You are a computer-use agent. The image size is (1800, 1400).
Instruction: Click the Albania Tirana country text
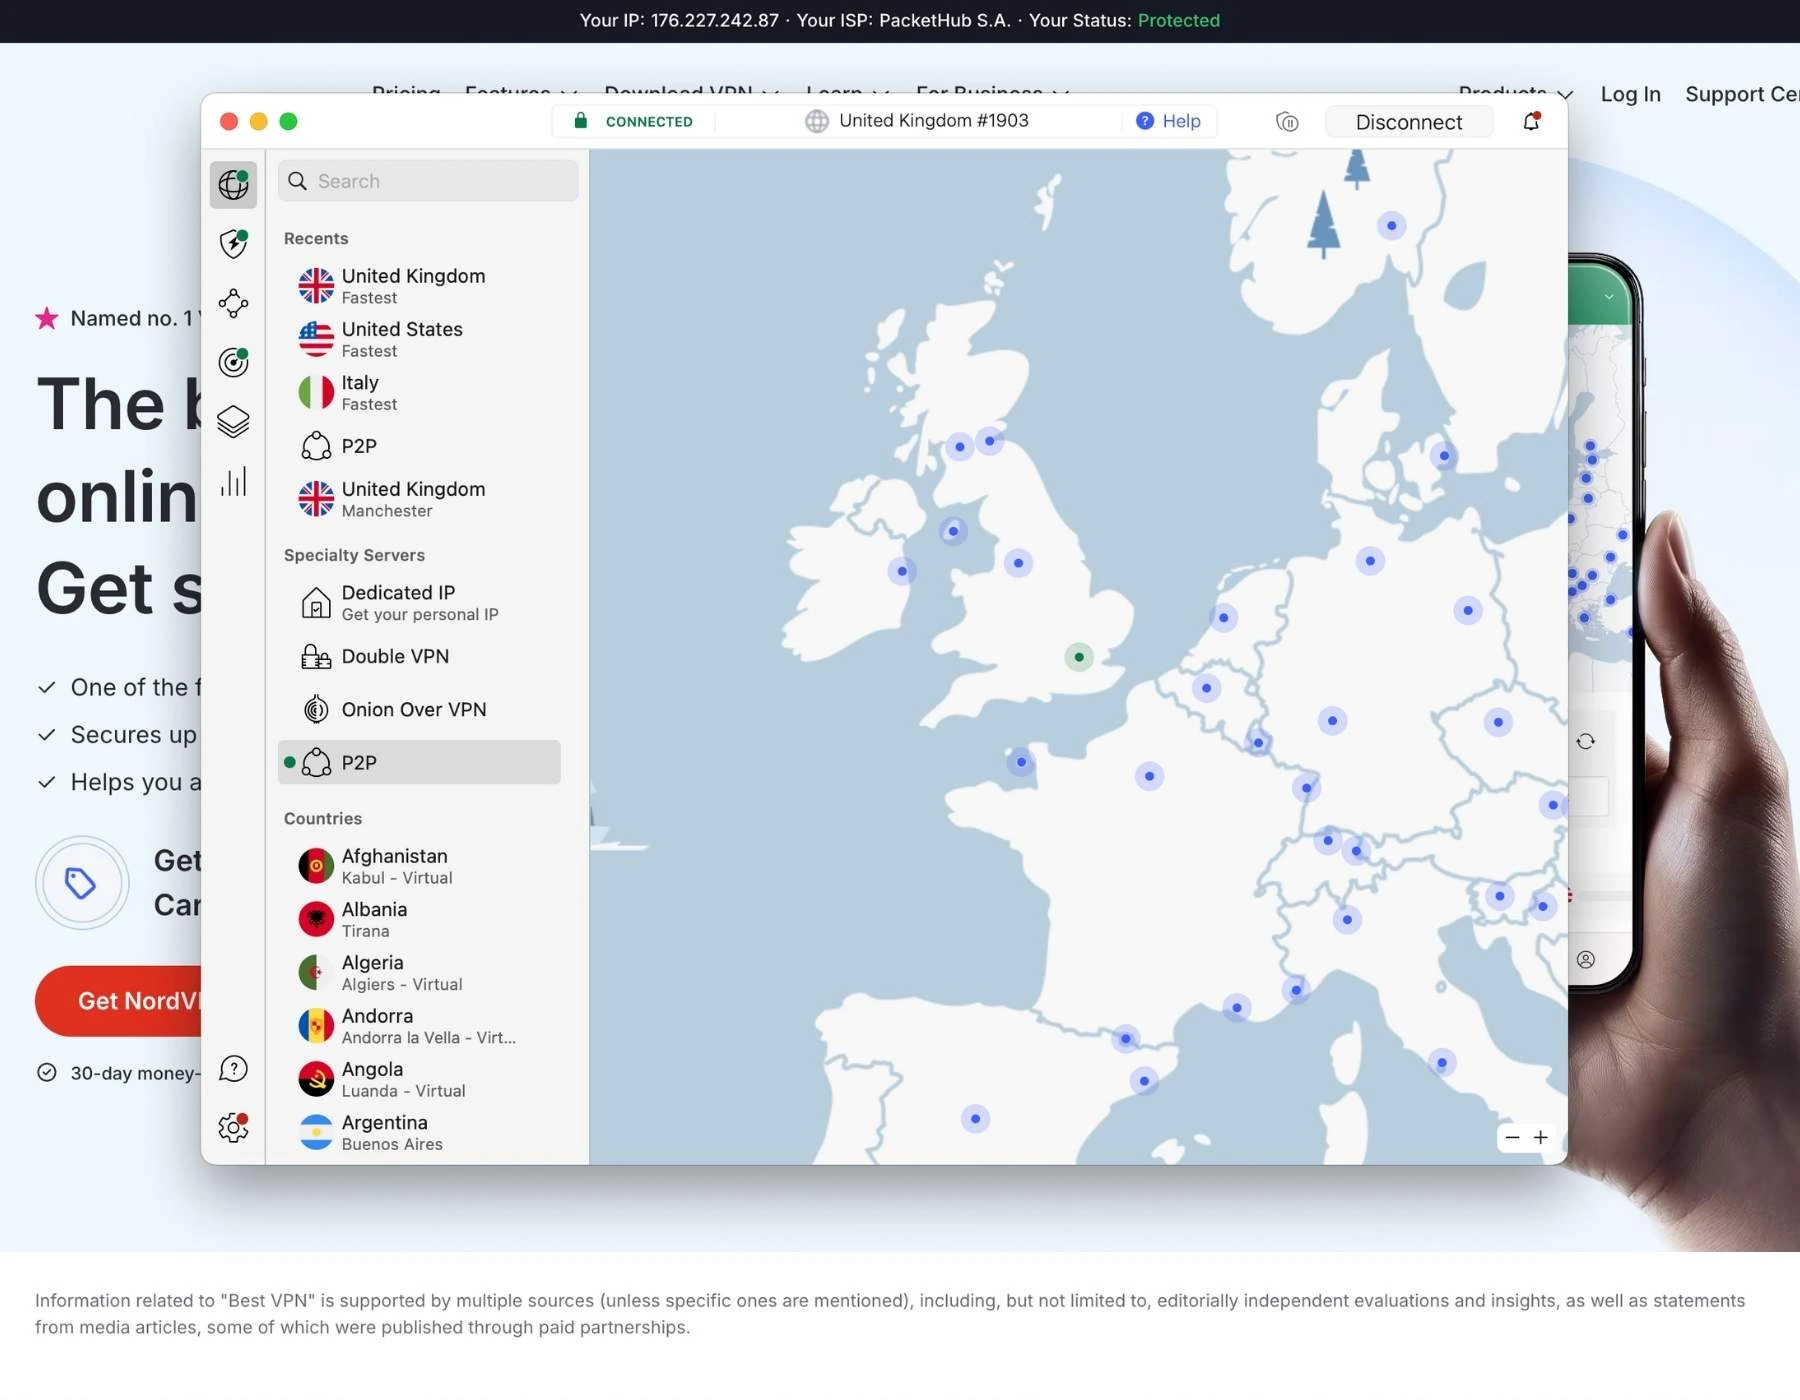pyautogui.click(x=374, y=920)
